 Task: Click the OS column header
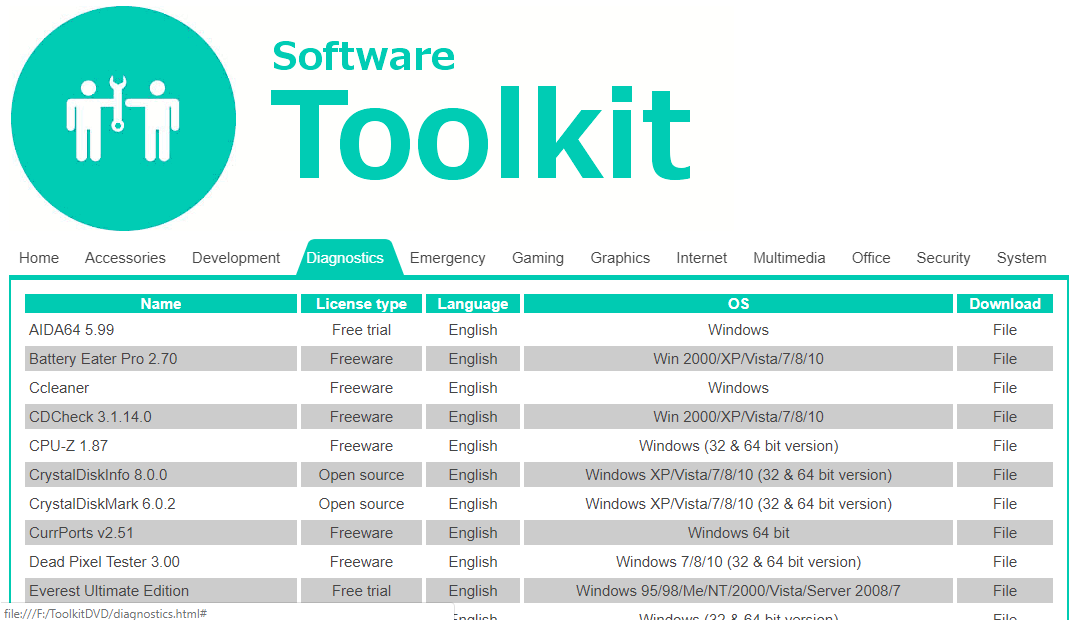[738, 303]
